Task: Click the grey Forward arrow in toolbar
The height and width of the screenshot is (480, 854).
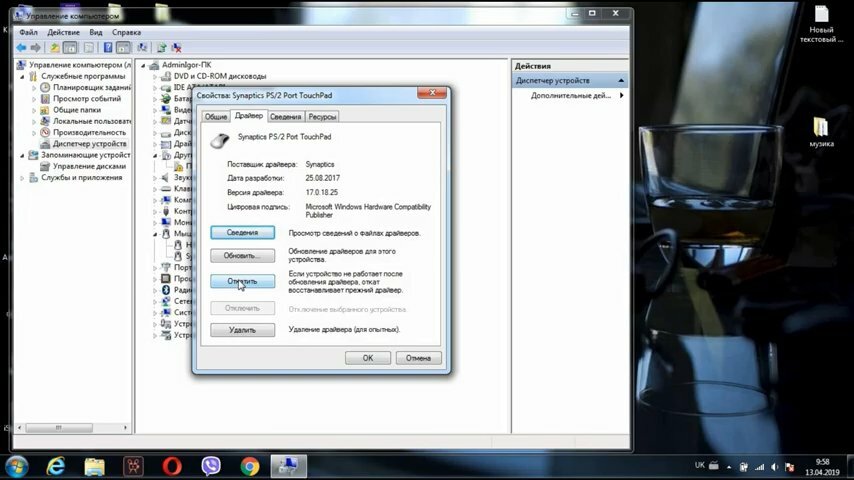Action: 35,48
